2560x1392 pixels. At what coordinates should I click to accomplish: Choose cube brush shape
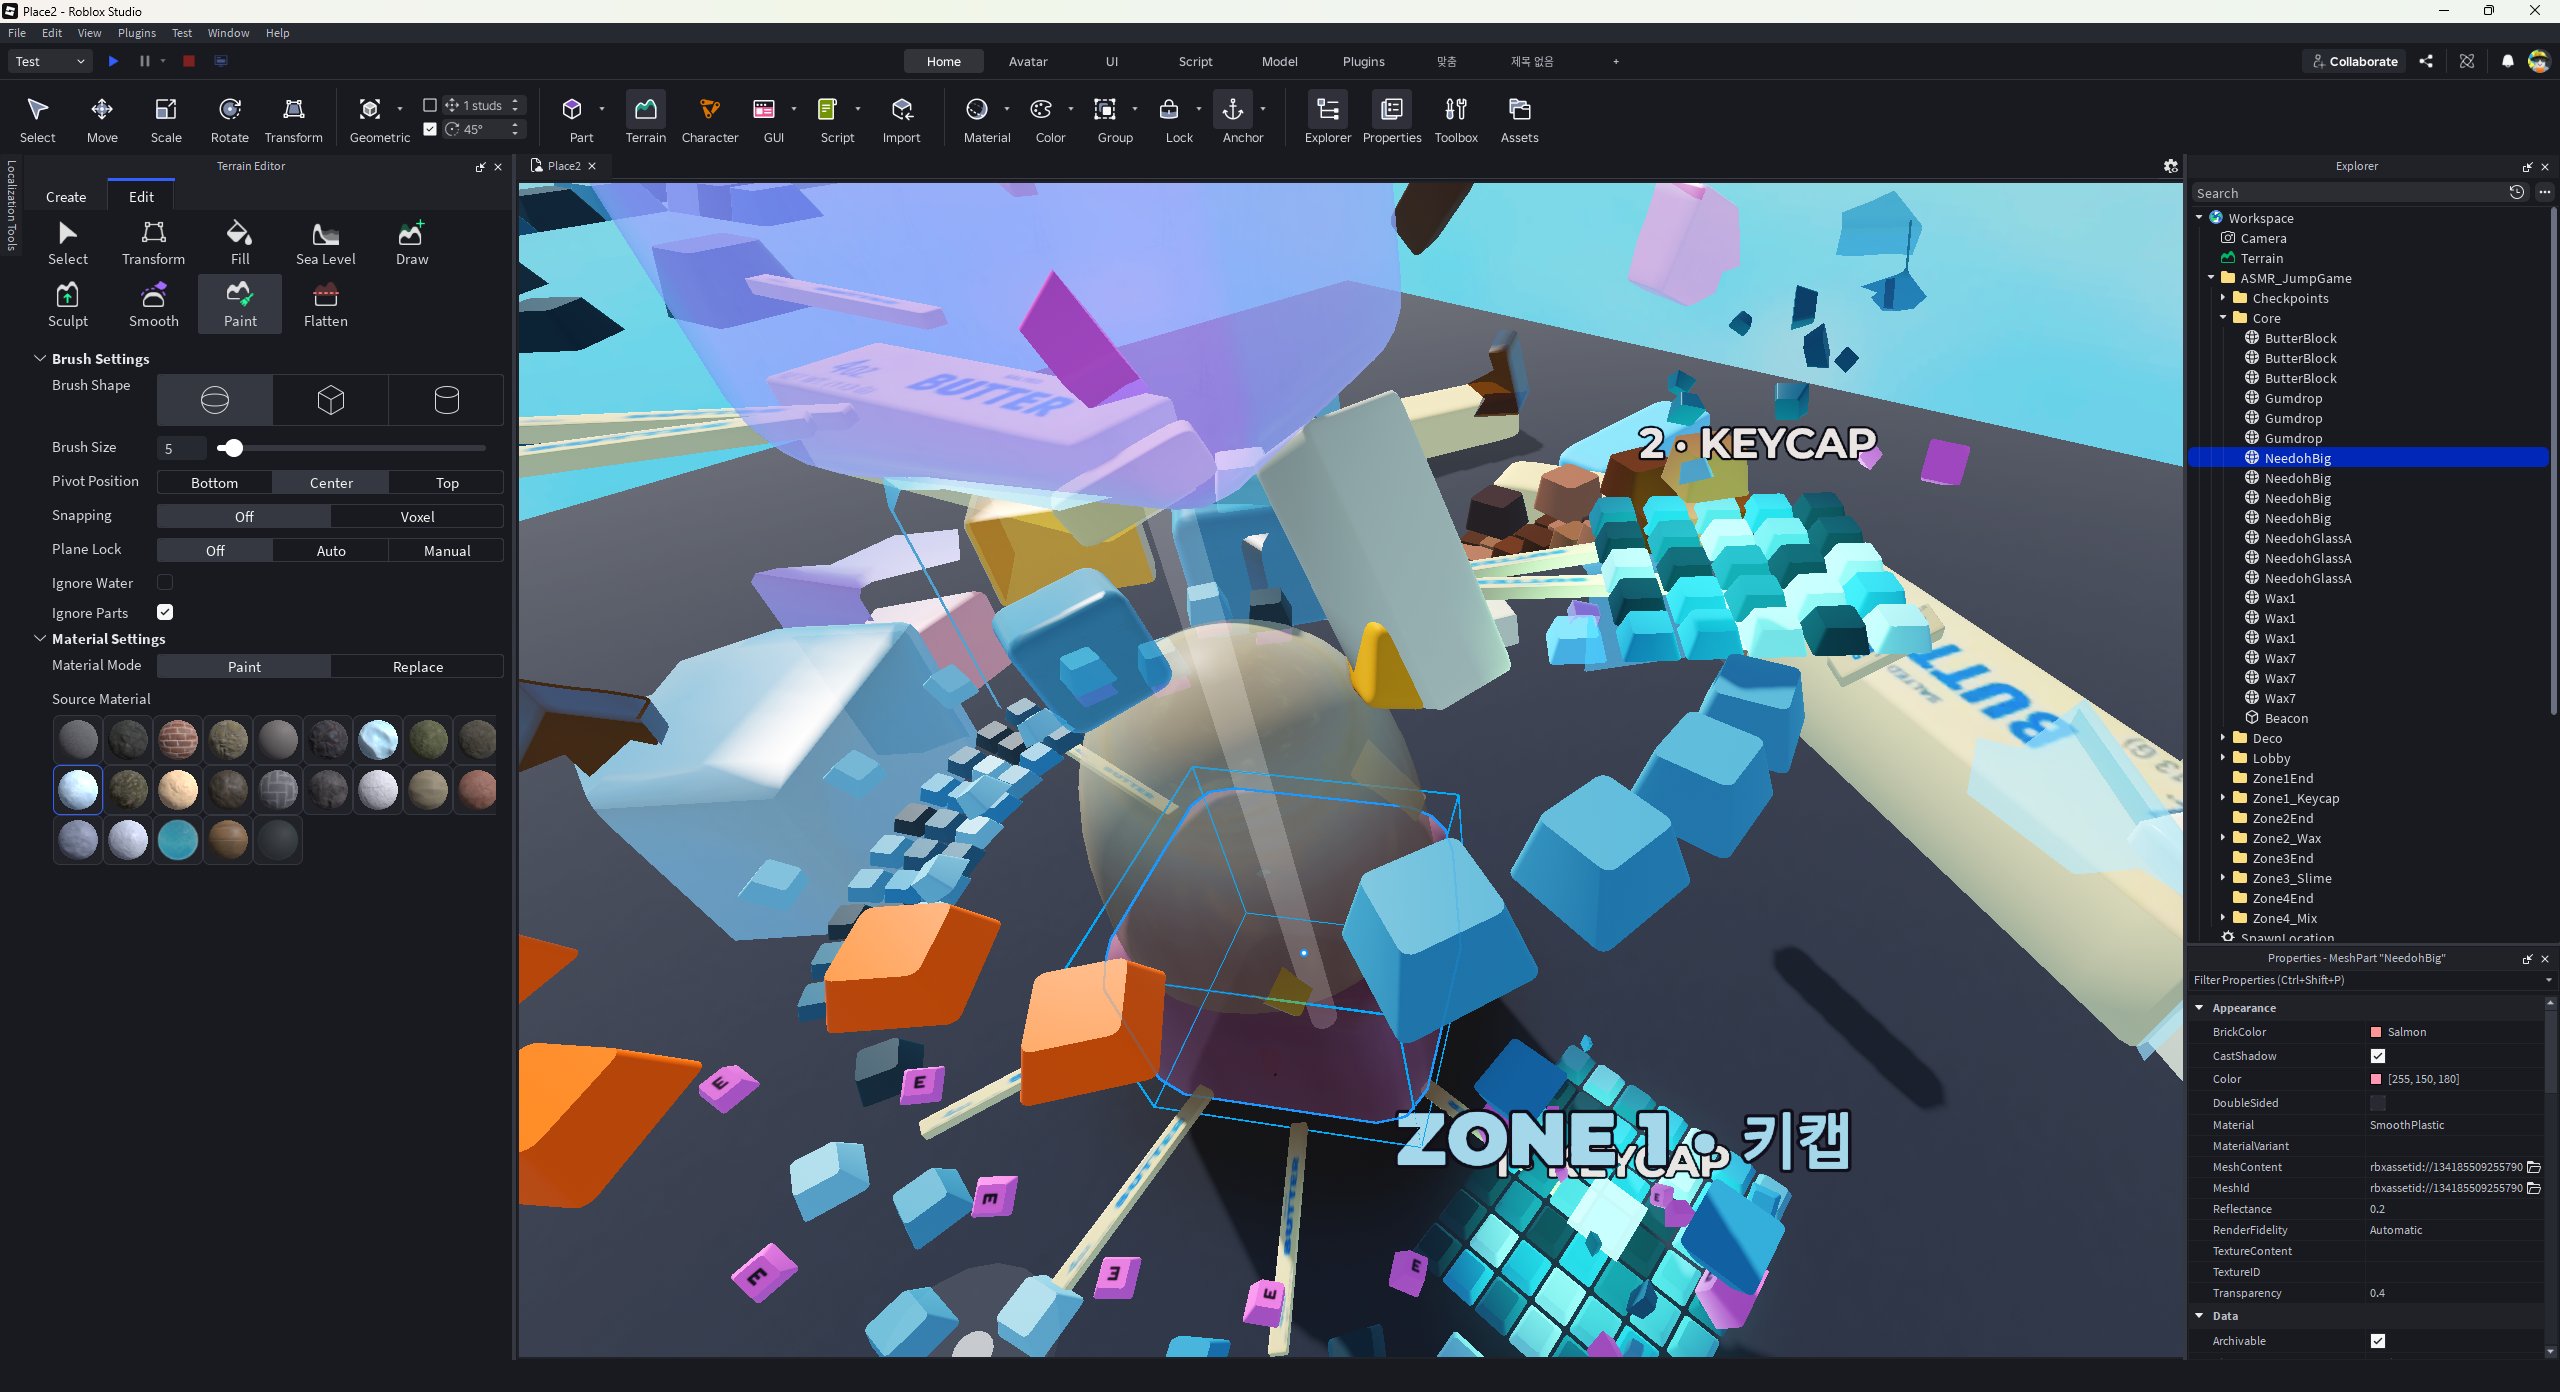click(x=331, y=400)
